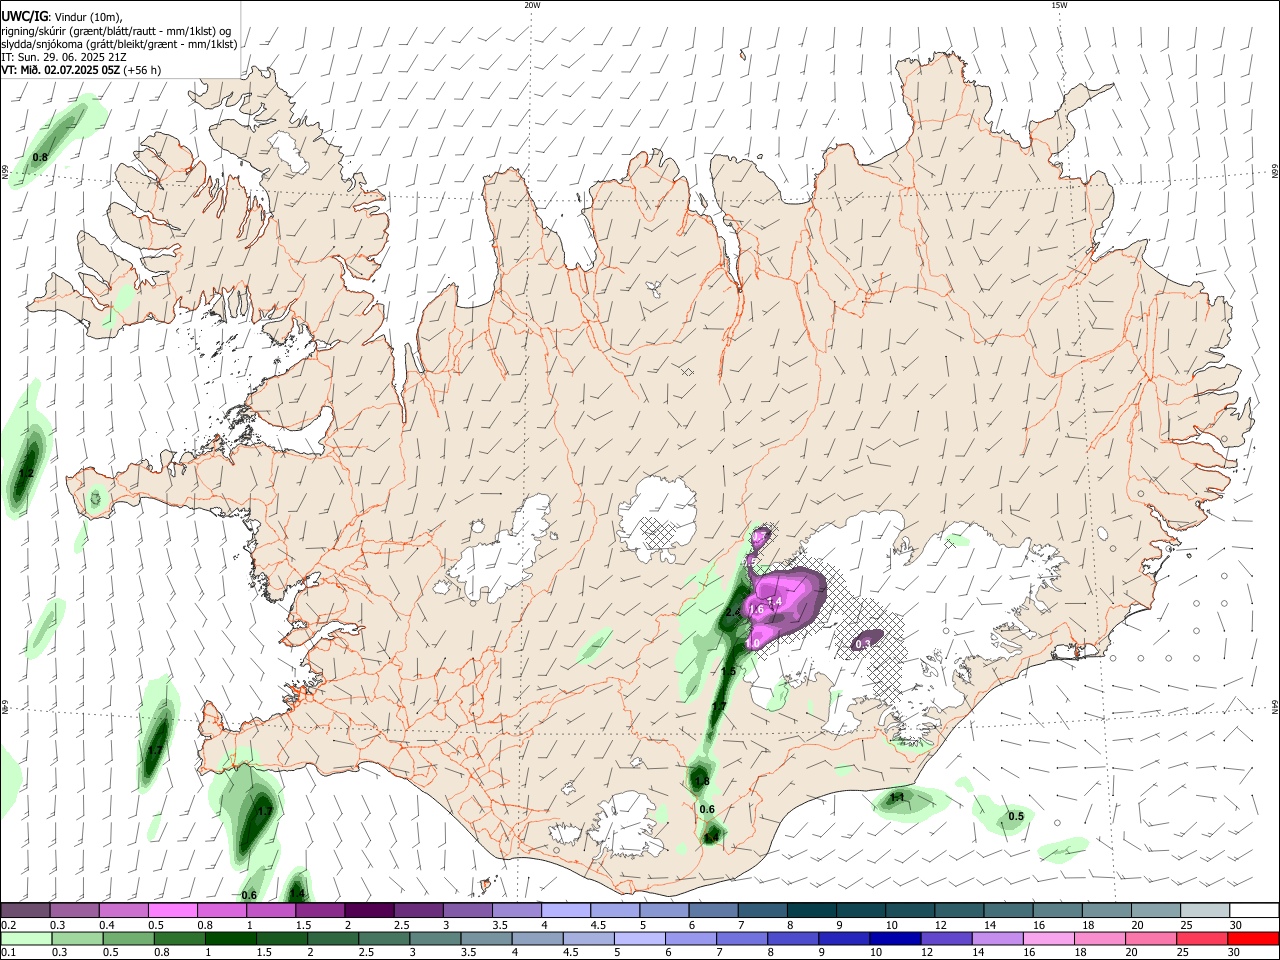Select the 16 light pink swatch in the rain scale
This screenshot has height=960, width=1280.
[x=1047, y=938]
